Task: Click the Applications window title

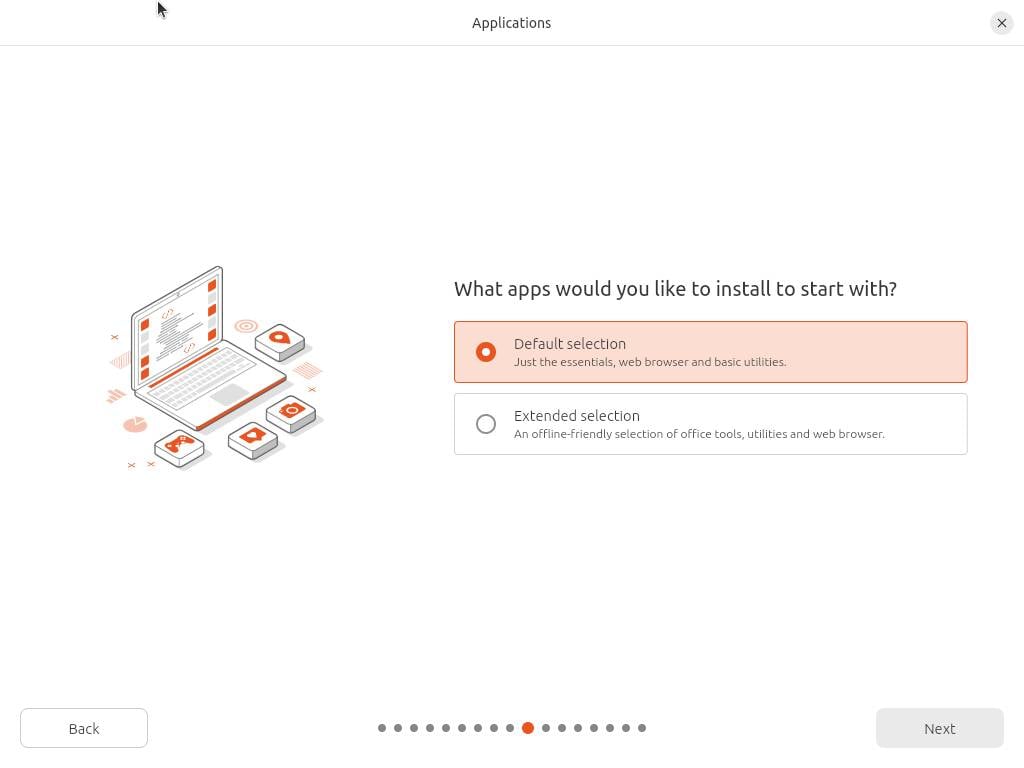Action: click(511, 23)
